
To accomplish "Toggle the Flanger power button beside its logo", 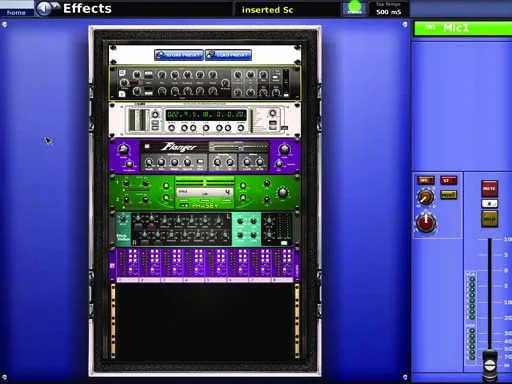I will (147, 146).
